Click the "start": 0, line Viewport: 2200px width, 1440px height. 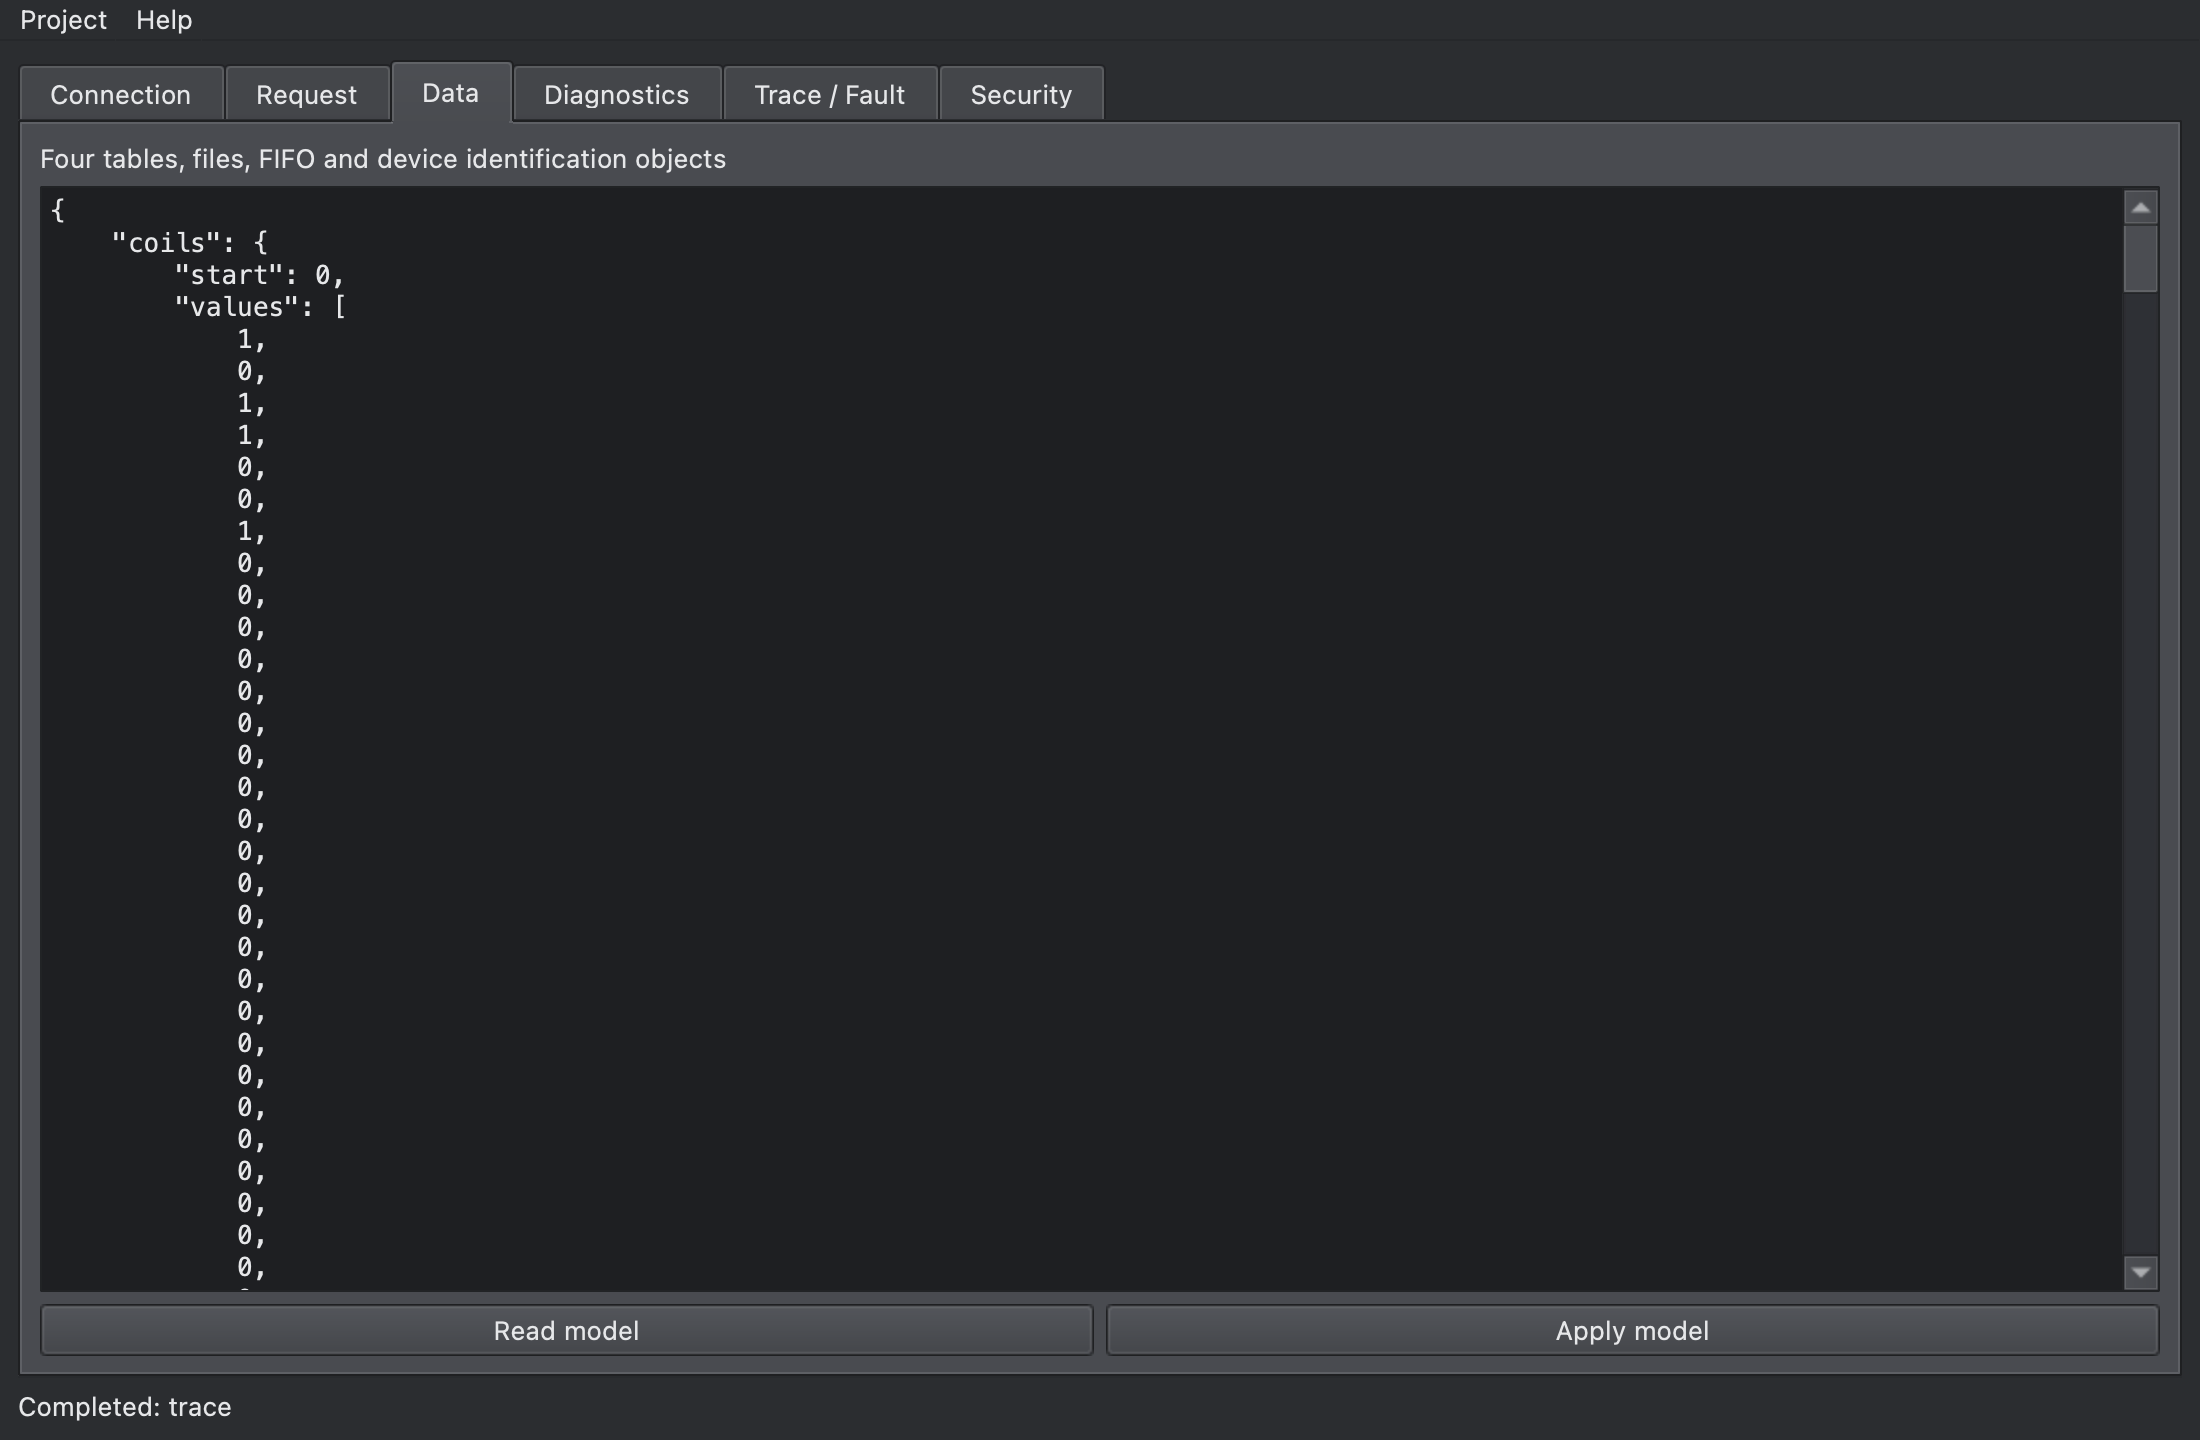coord(260,275)
